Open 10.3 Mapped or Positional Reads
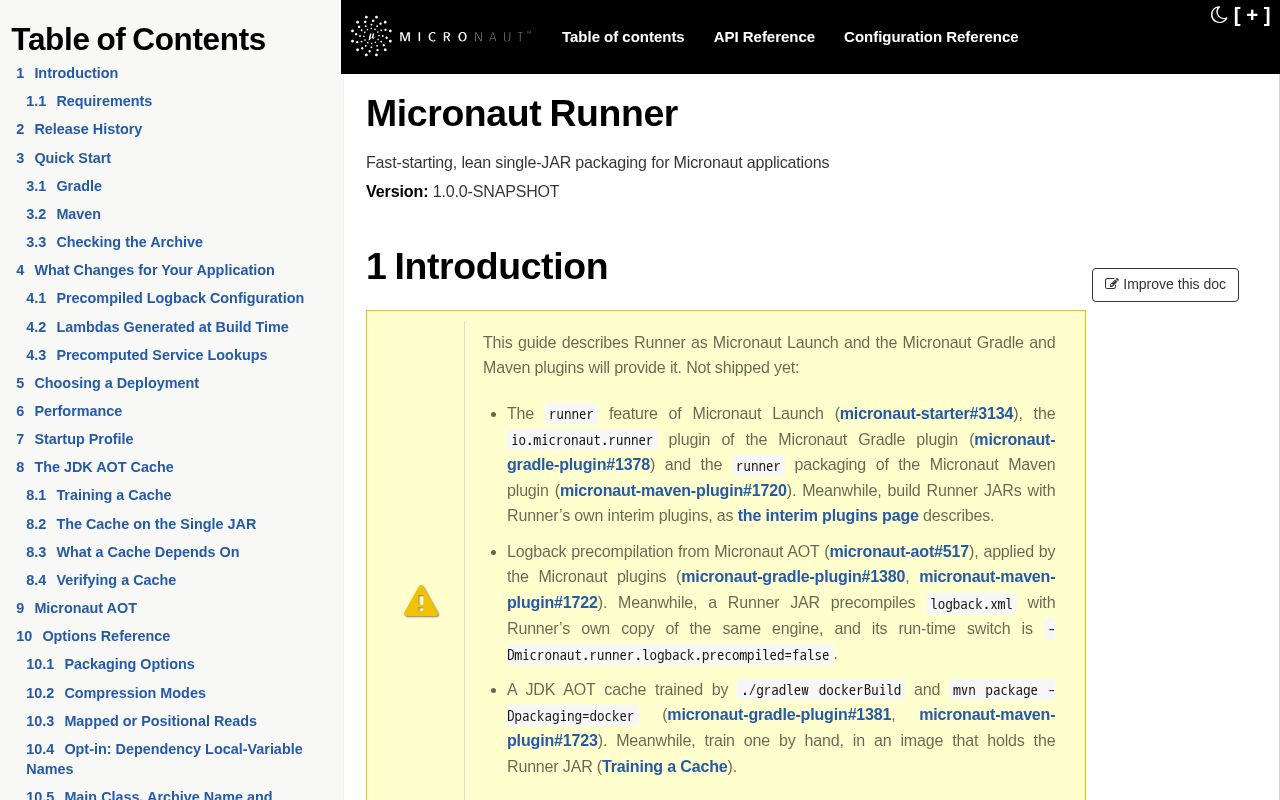Viewport: 1280px width, 800px height. (x=141, y=721)
